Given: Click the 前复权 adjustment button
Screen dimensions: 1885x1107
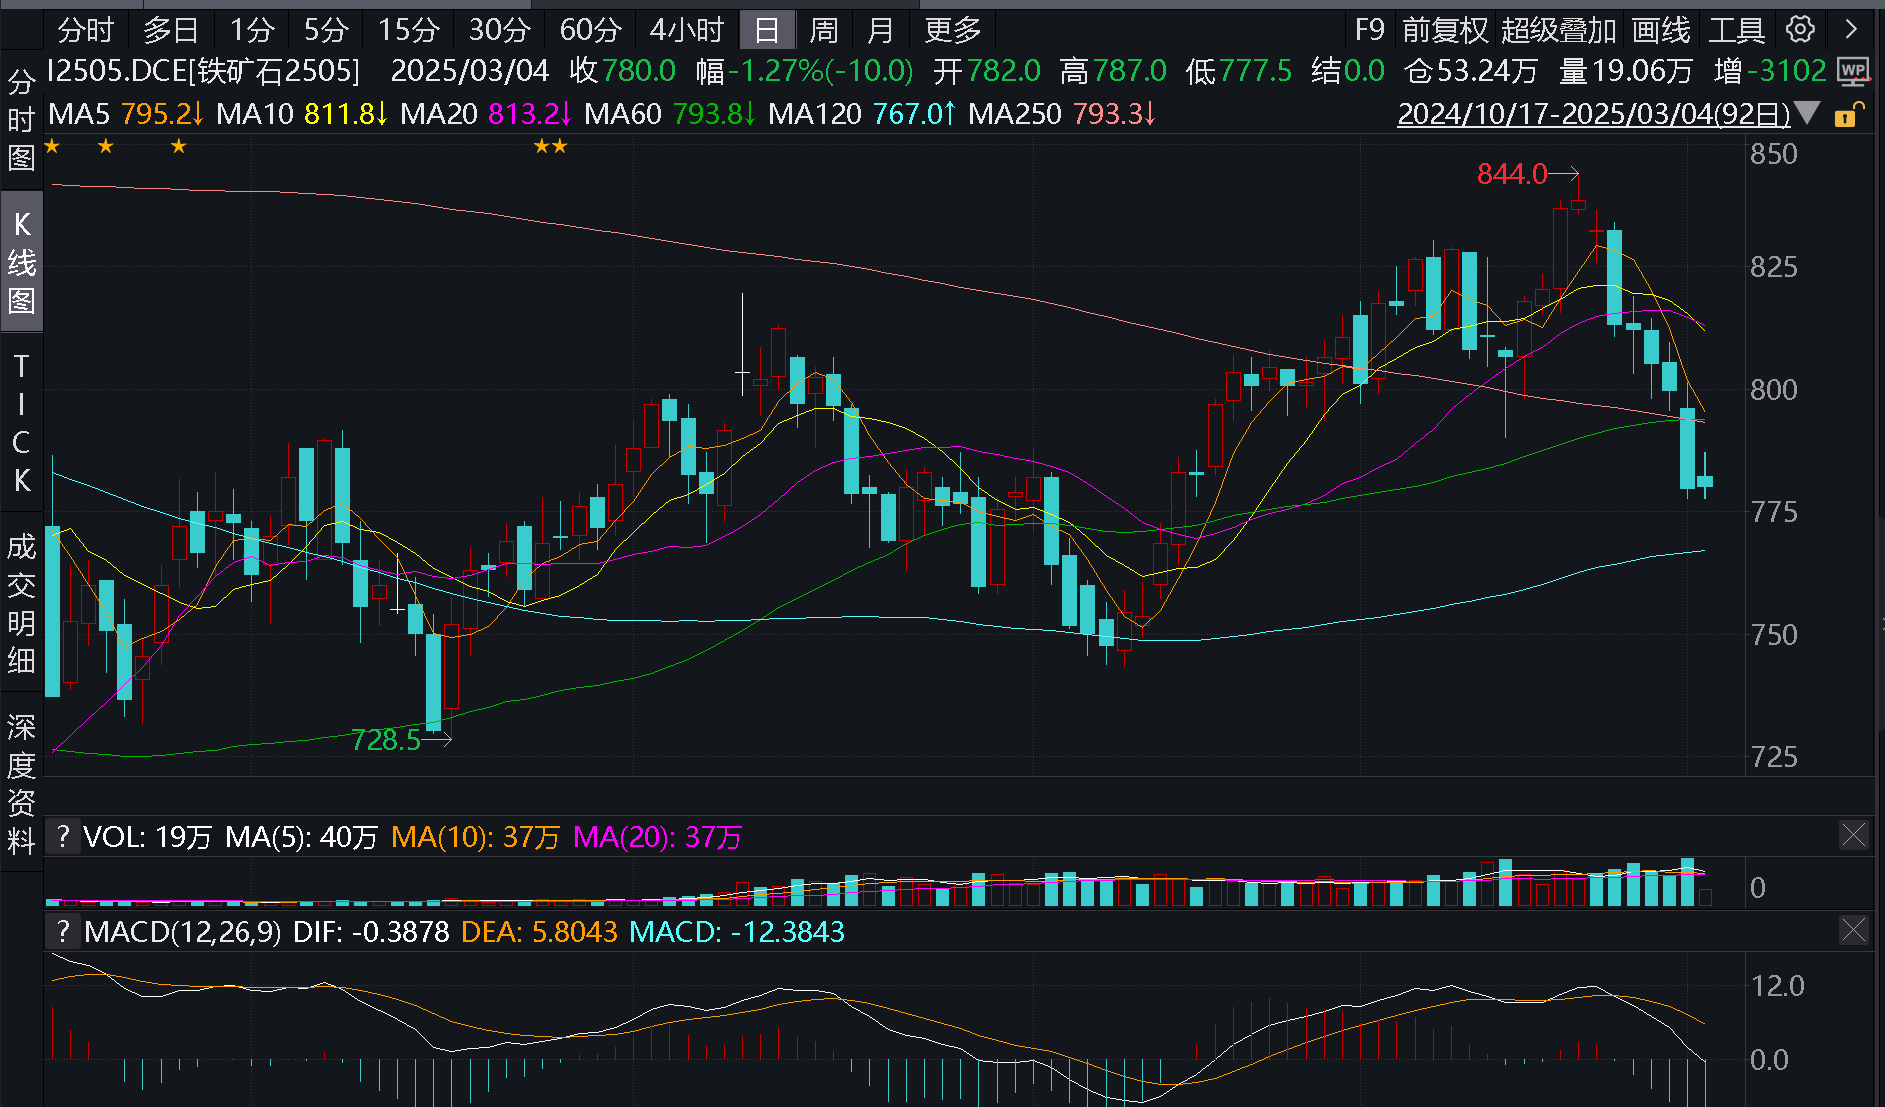Looking at the screenshot, I should (x=1444, y=30).
